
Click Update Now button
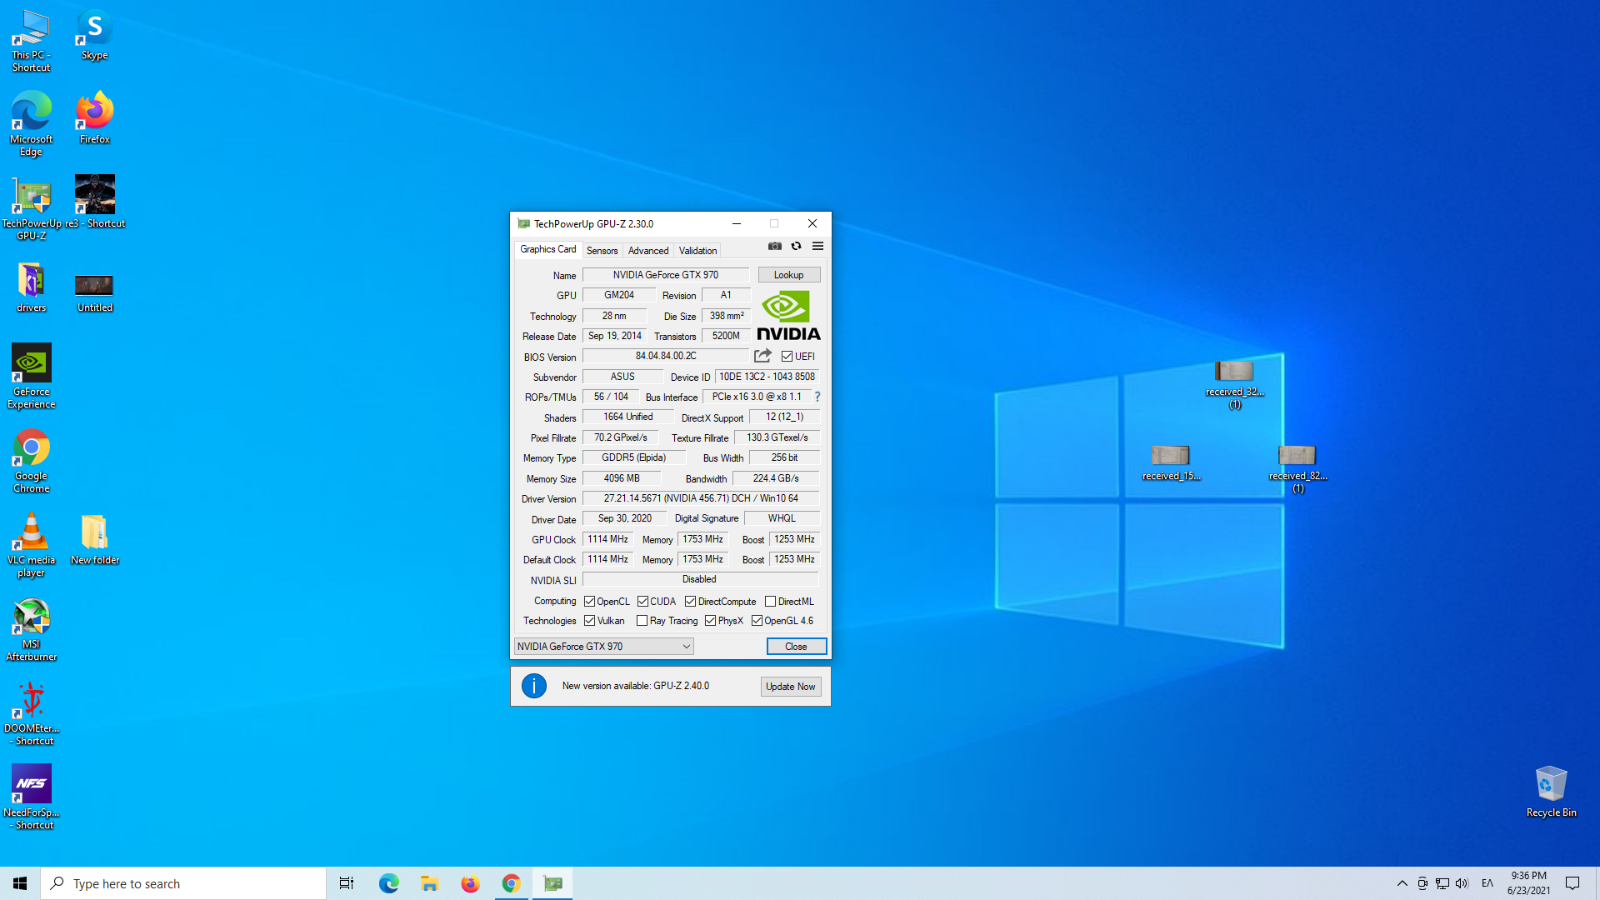click(x=790, y=686)
